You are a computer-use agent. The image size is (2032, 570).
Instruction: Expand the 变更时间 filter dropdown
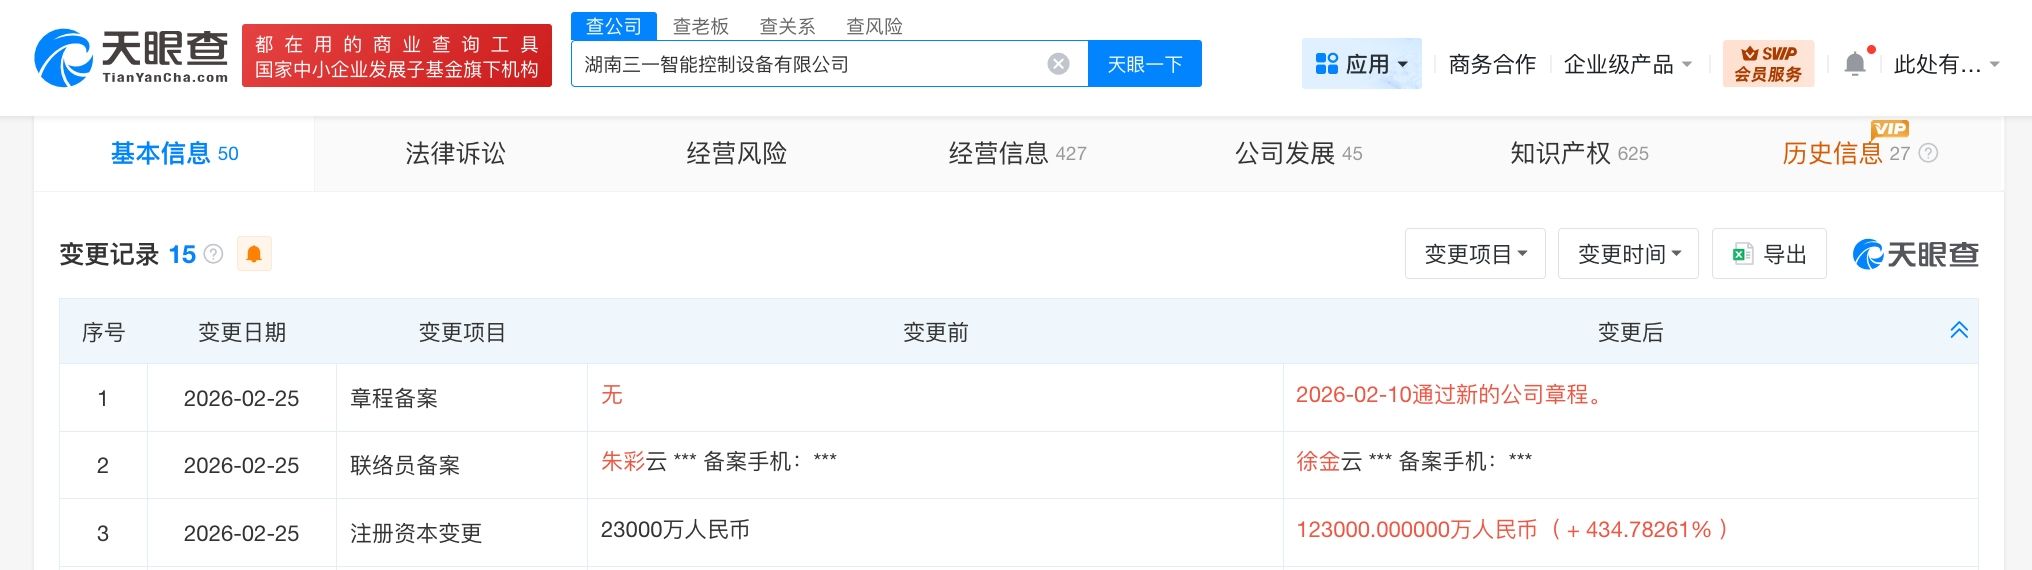click(x=1628, y=254)
